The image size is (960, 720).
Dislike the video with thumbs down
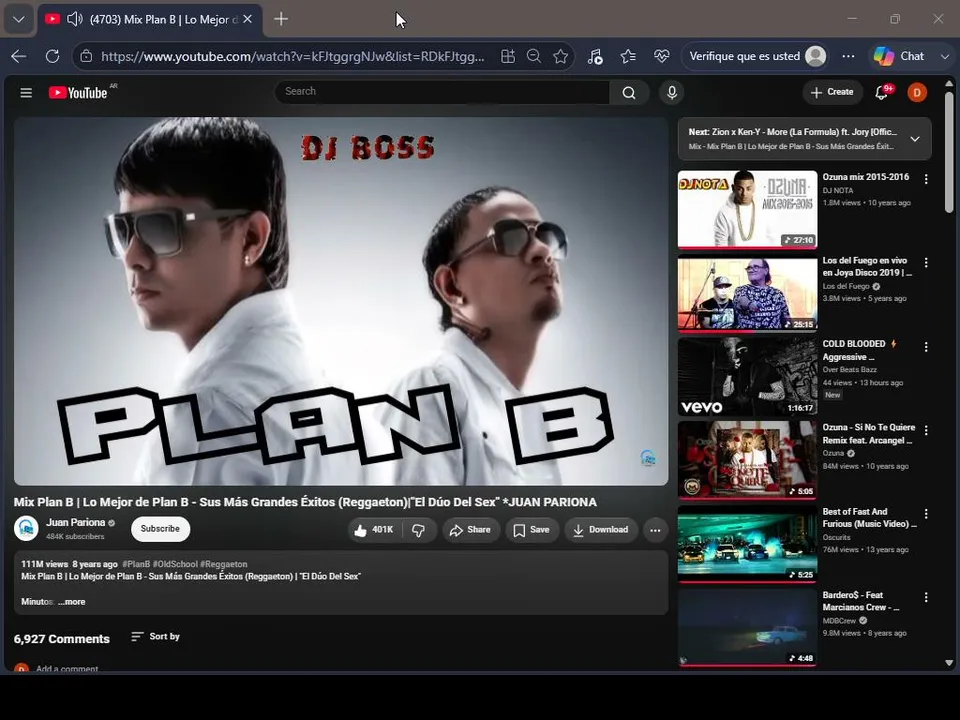(x=419, y=530)
